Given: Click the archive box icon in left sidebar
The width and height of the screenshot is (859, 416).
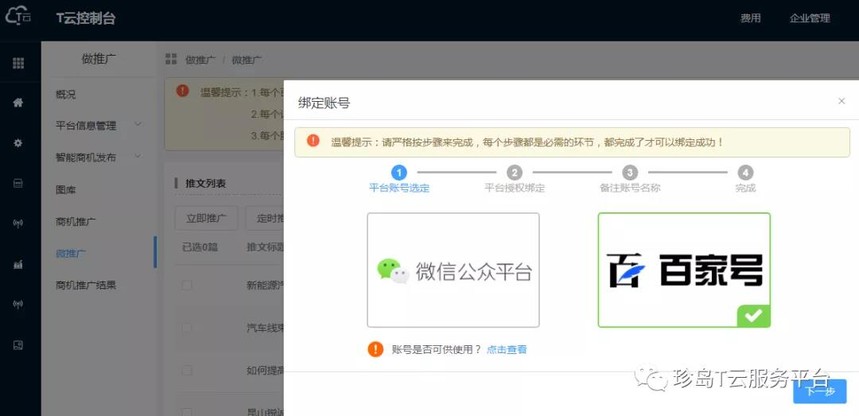Looking at the screenshot, I should coord(18,184).
